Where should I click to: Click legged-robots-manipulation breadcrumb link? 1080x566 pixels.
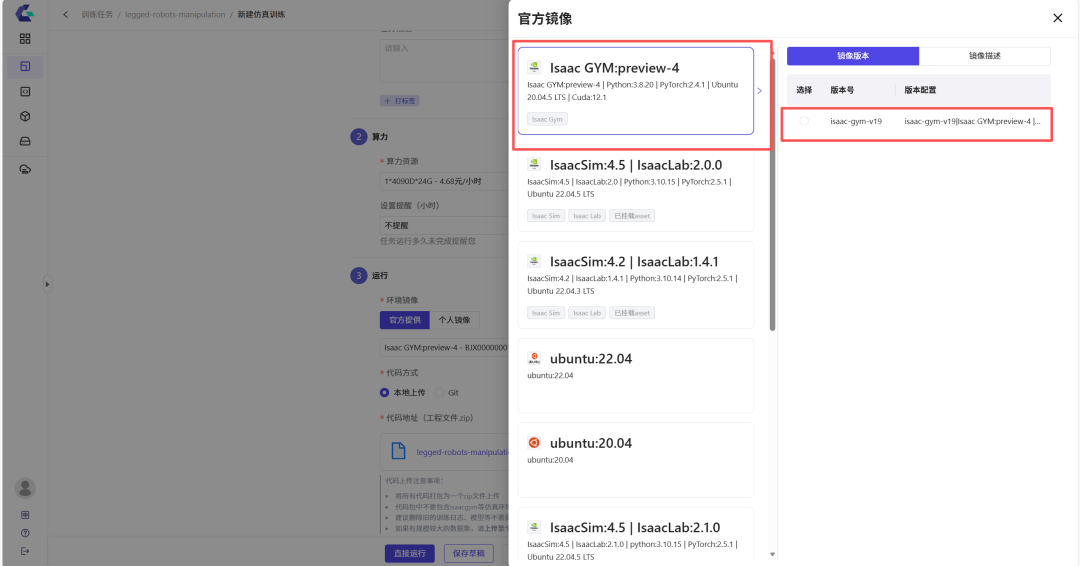(x=175, y=14)
